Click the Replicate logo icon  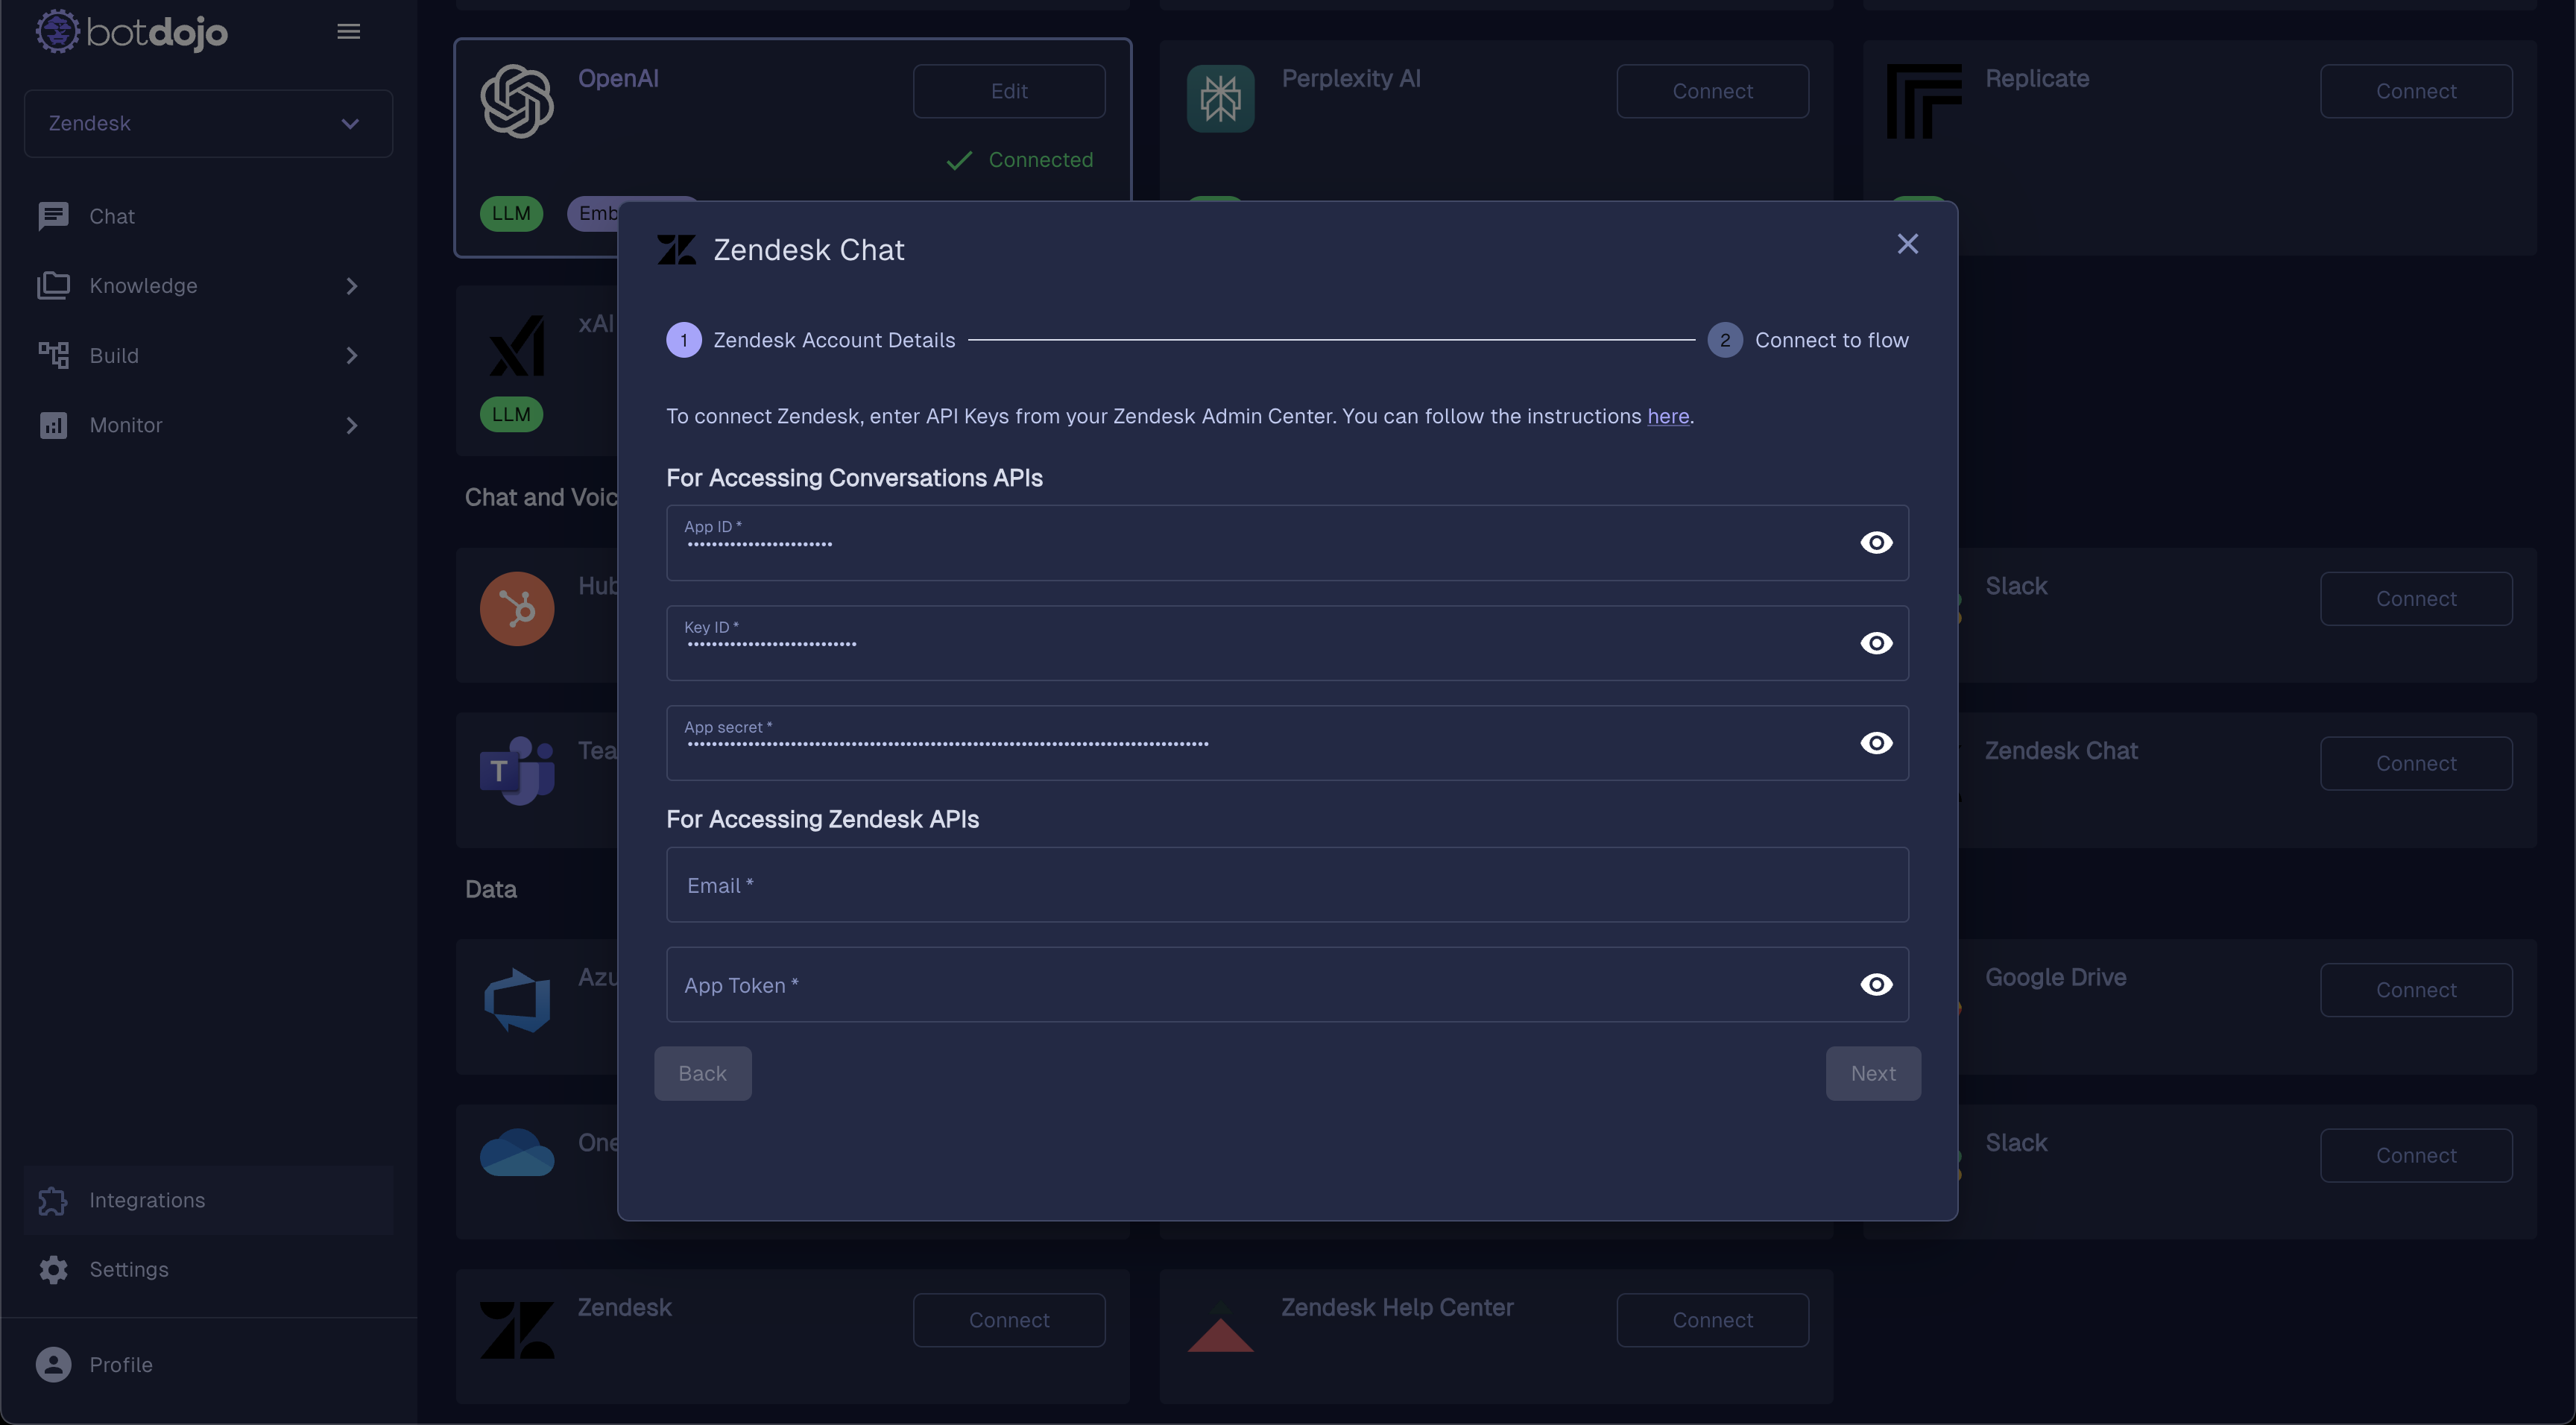[1923, 101]
